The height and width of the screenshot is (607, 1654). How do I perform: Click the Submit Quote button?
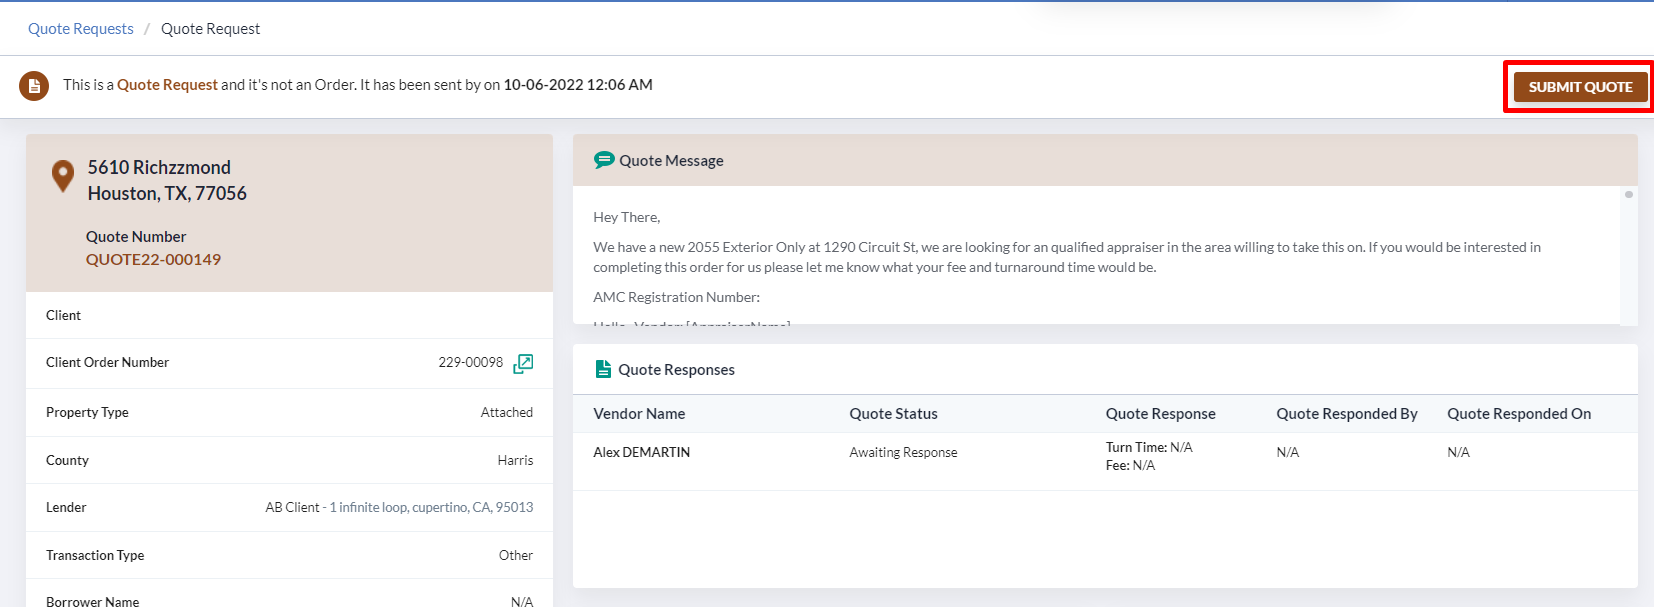tap(1580, 87)
